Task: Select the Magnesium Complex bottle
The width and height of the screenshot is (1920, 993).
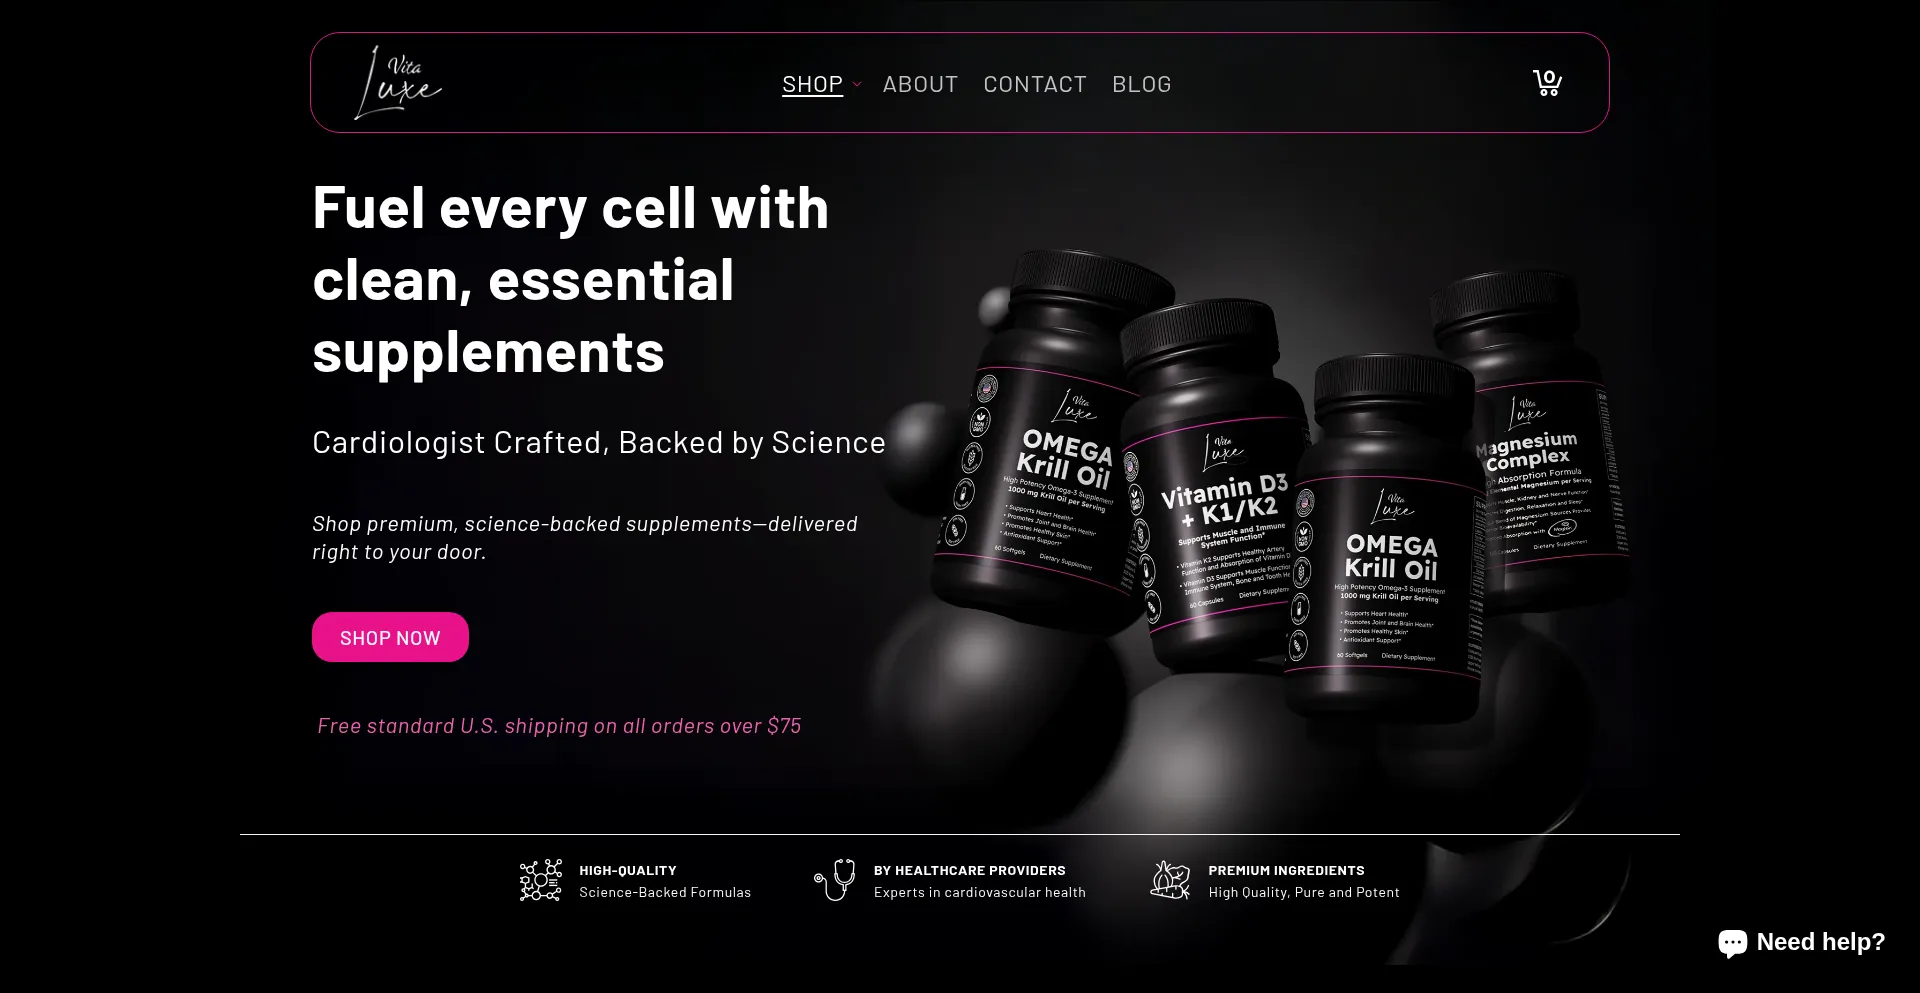Action: point(1535,440)
